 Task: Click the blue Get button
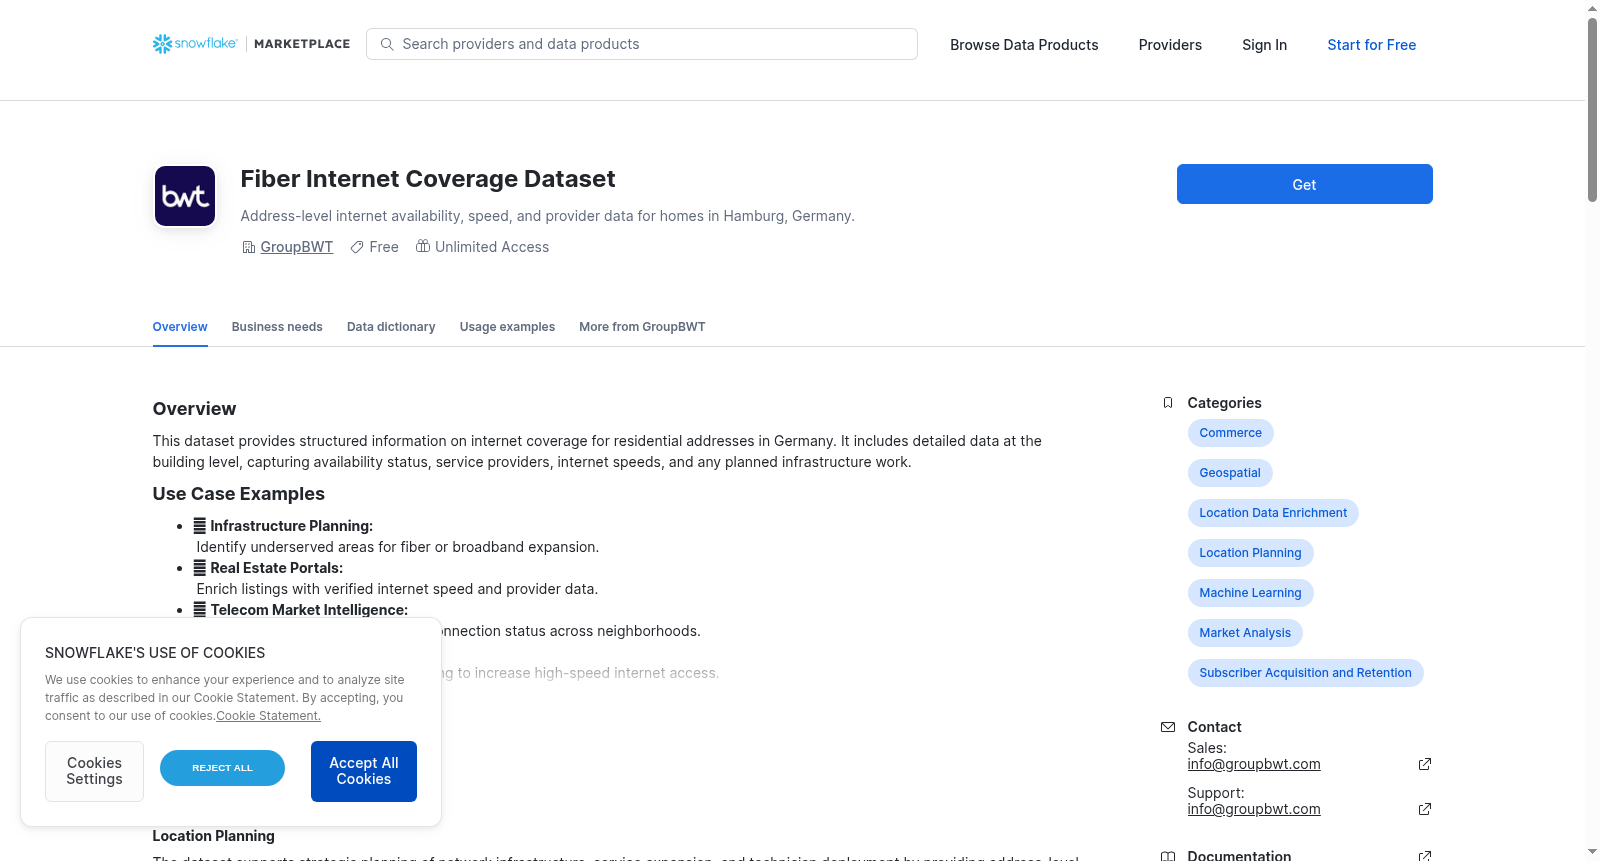tap(1304, 184)
